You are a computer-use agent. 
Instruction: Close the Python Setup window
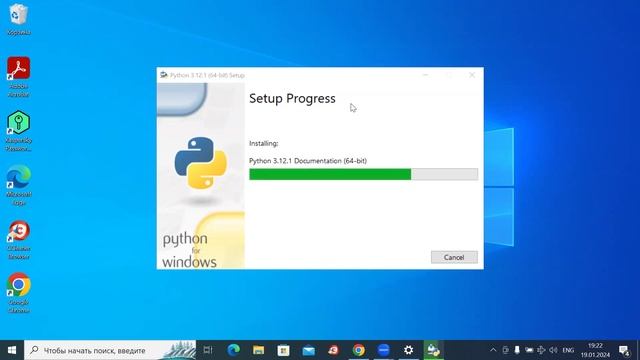click(472, 75)
